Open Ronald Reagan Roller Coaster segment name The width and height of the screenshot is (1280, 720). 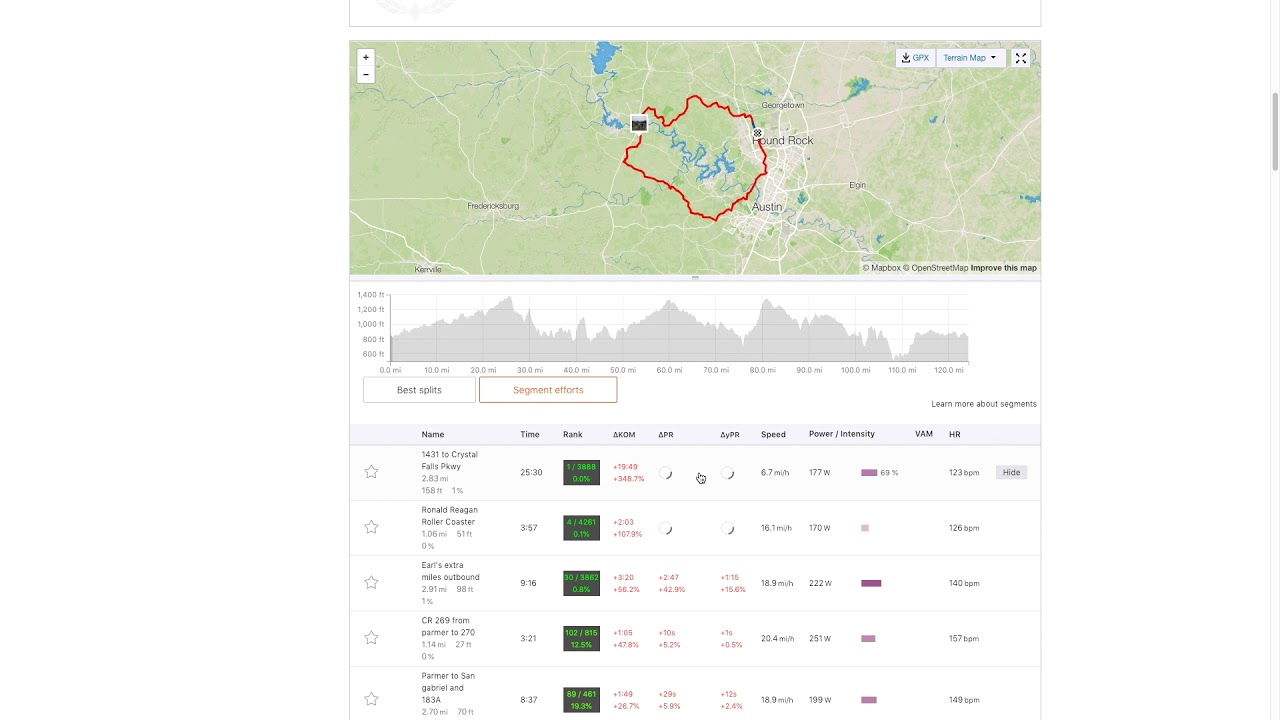pos(449,516)
